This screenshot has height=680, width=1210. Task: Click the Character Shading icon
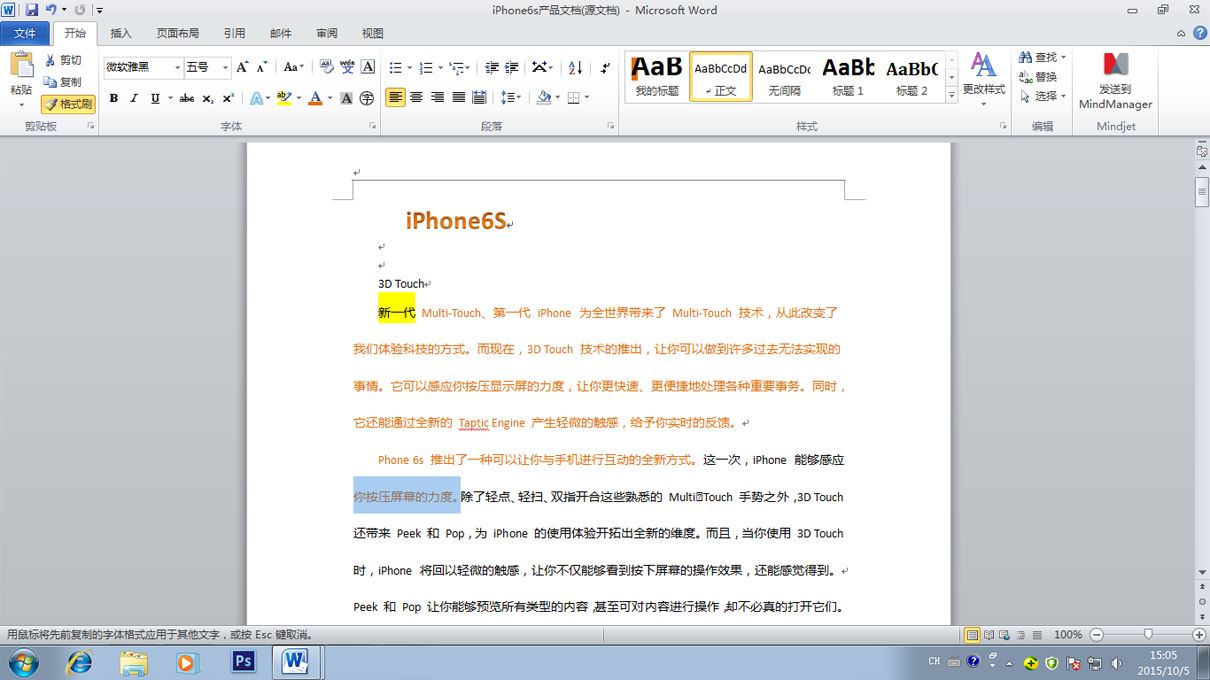point(346,98)
